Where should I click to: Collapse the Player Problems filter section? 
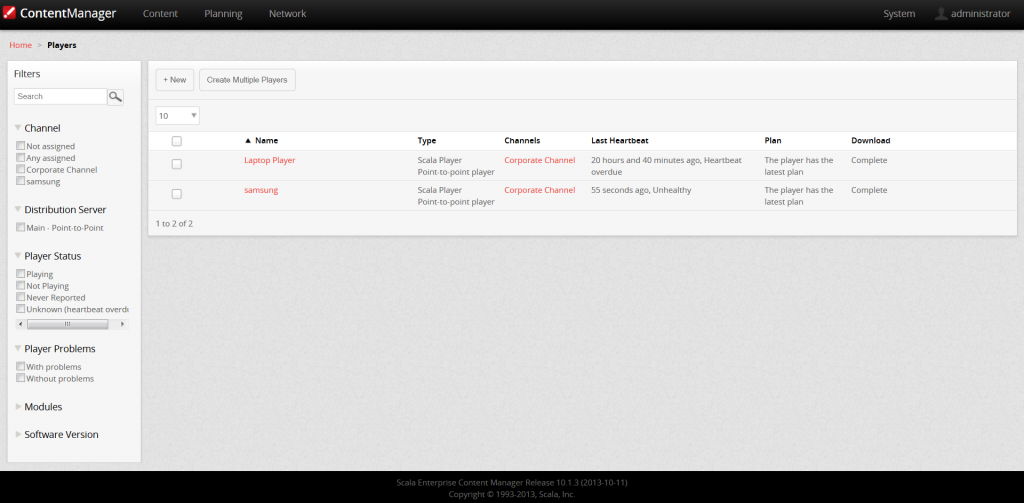coord(18,349)
